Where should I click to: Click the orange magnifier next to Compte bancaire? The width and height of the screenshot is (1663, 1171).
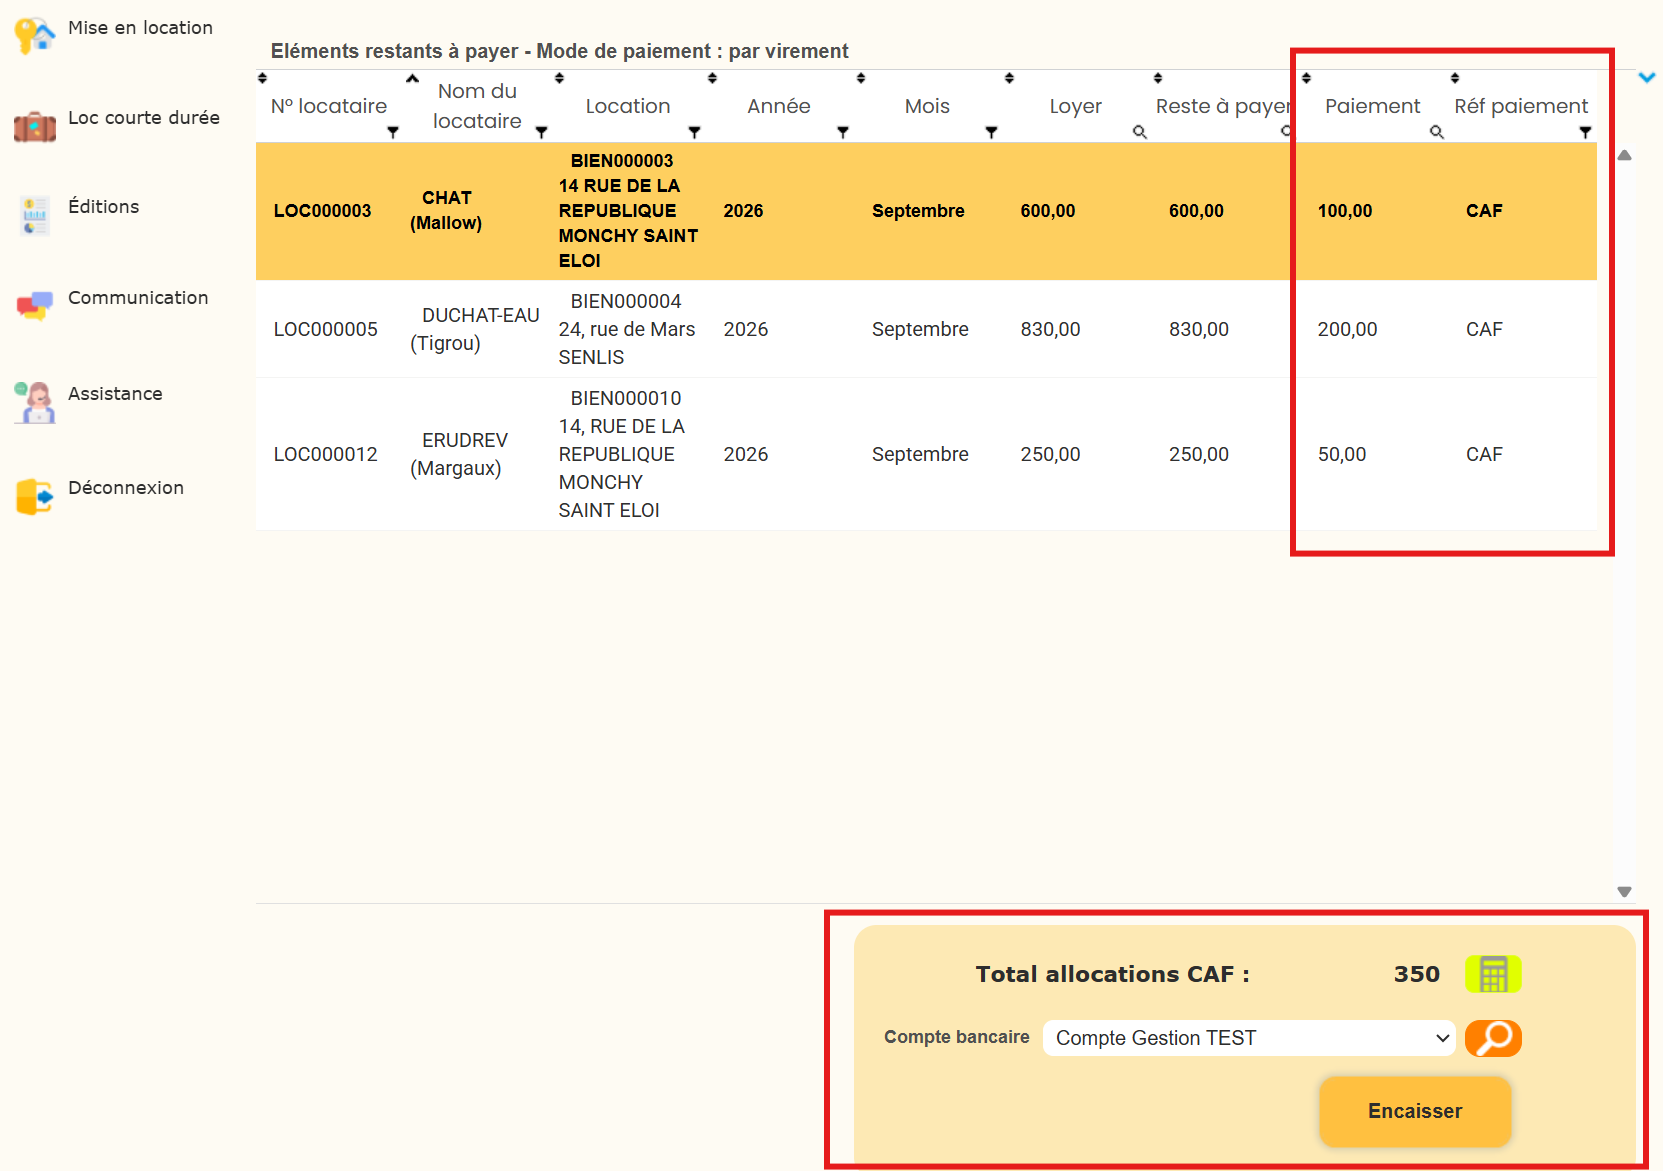coord(1493,1038)
